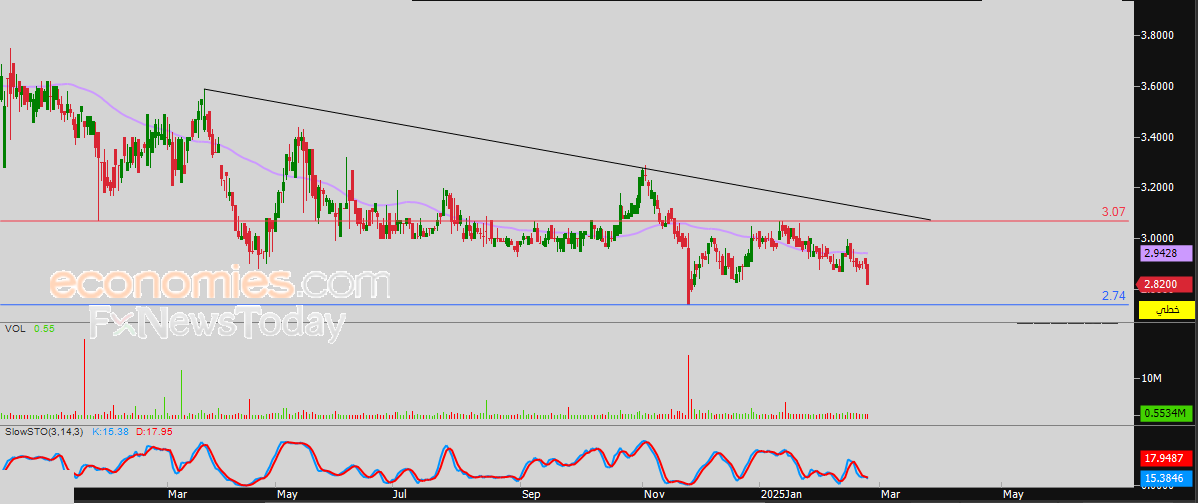Click the yellow خطي scale tag
1198x504 pixels.
point(1166,309)
